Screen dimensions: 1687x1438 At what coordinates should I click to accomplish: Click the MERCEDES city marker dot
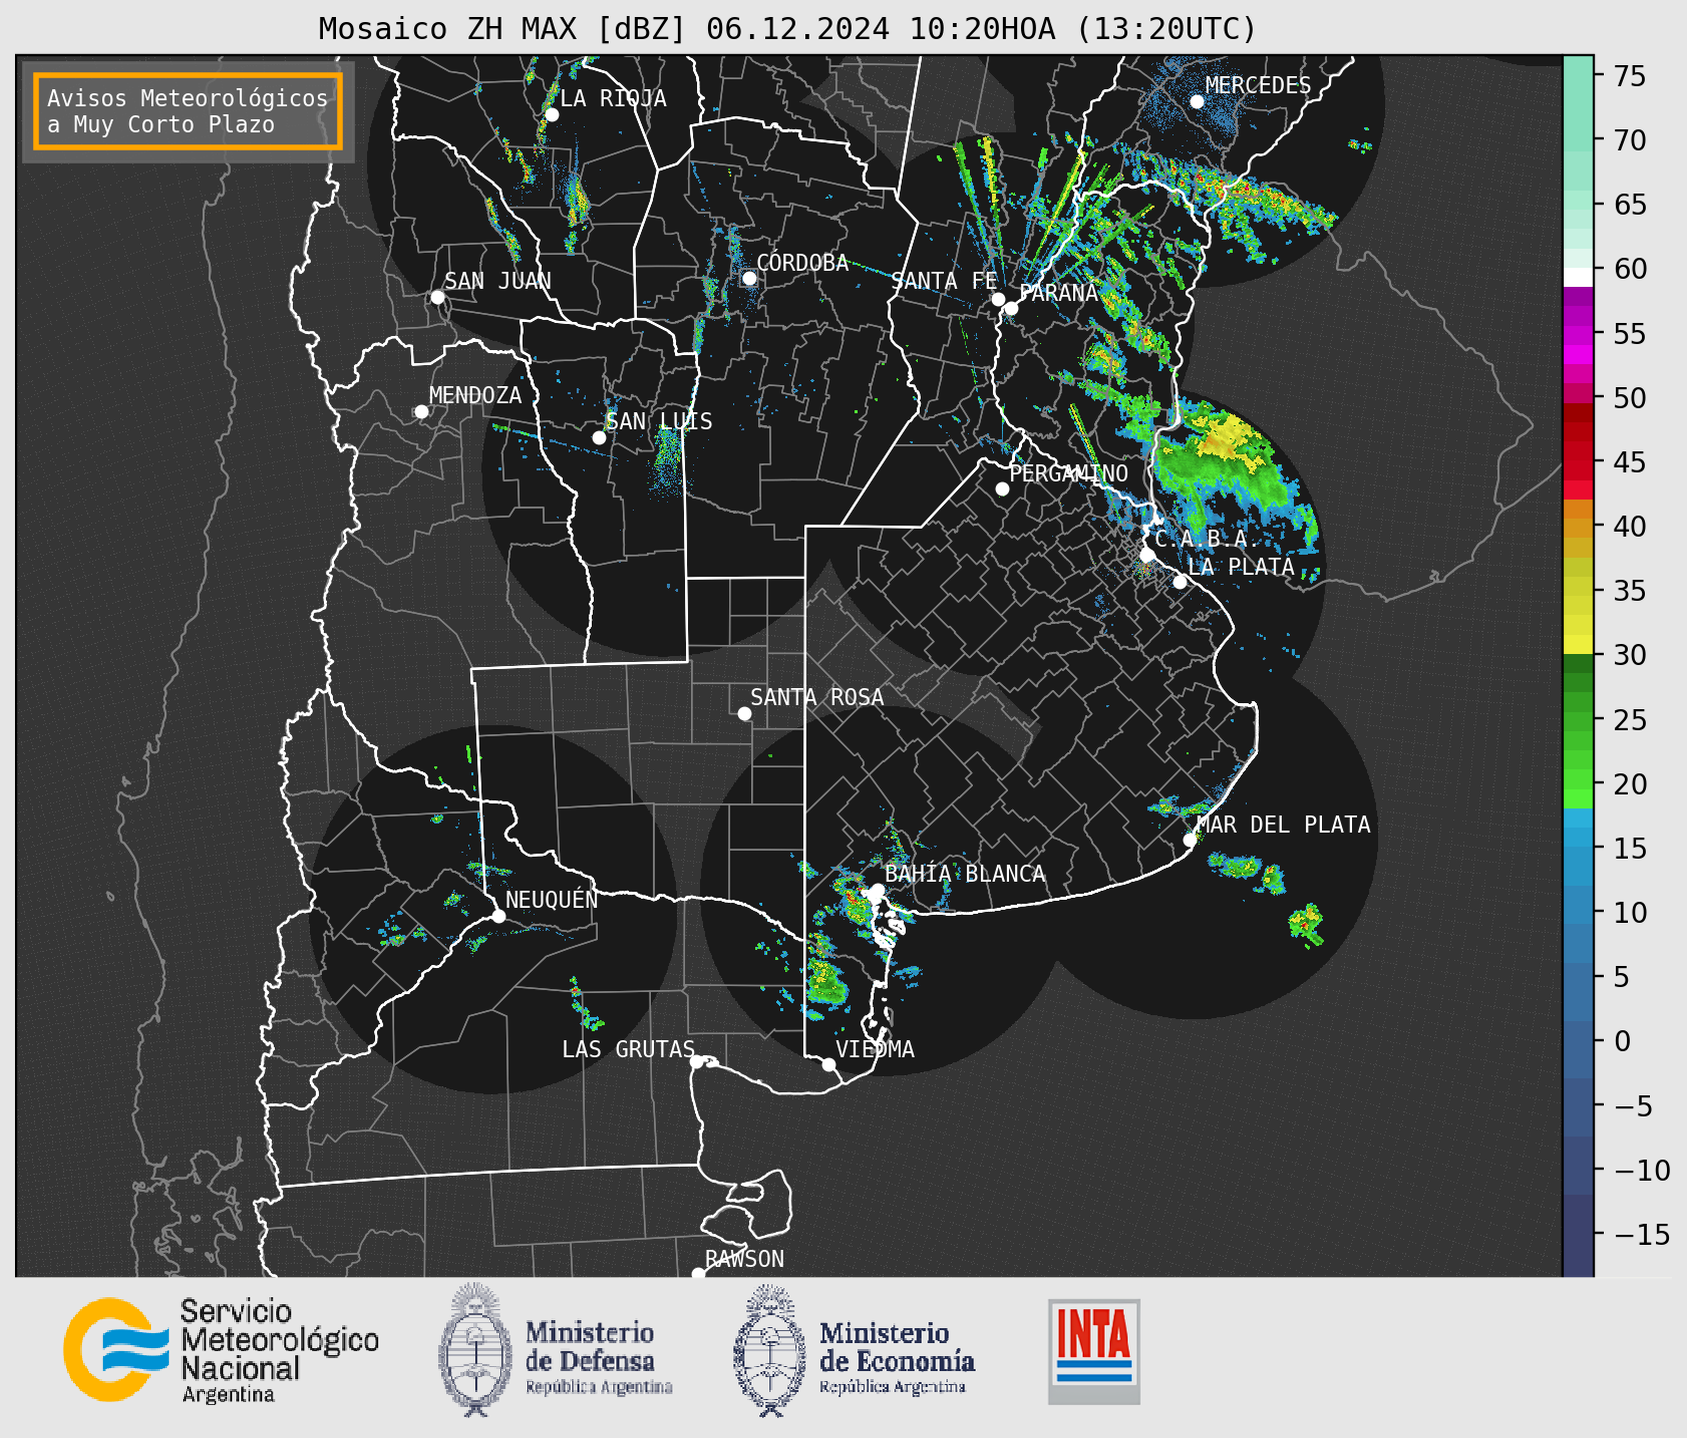[1197, 102]
